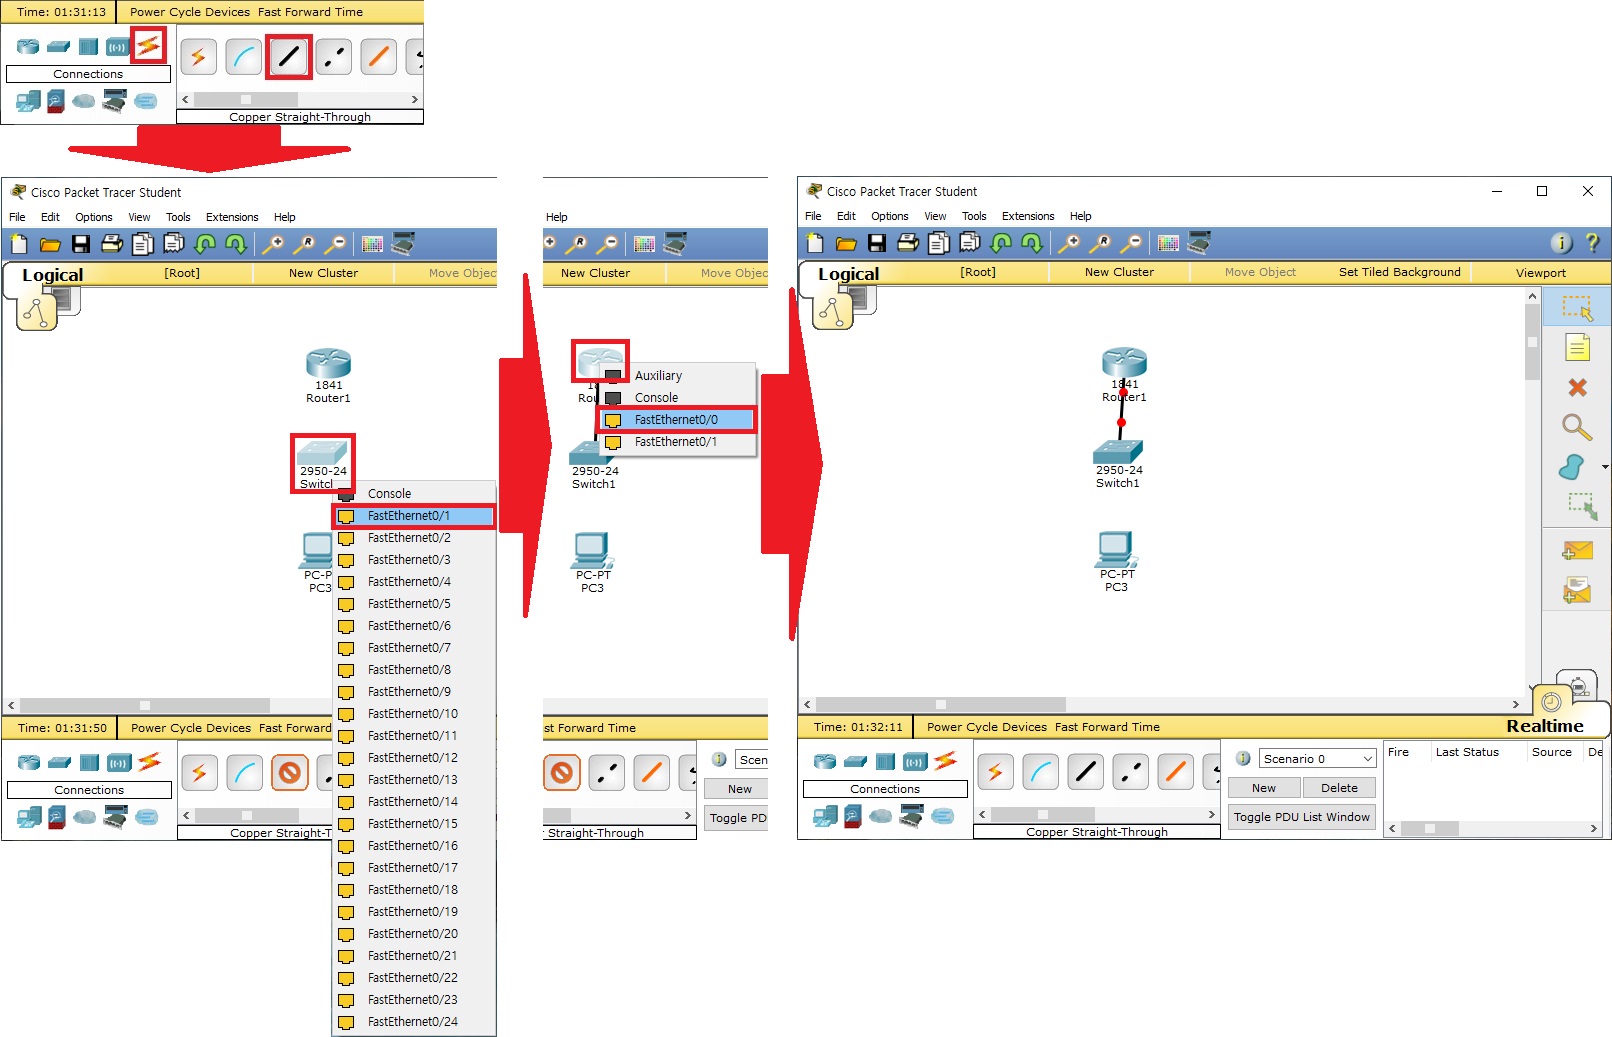This screenshot has width=1612, height=1037.
Task: Pick automatic connection type in right window
Action: coord(994,772)
